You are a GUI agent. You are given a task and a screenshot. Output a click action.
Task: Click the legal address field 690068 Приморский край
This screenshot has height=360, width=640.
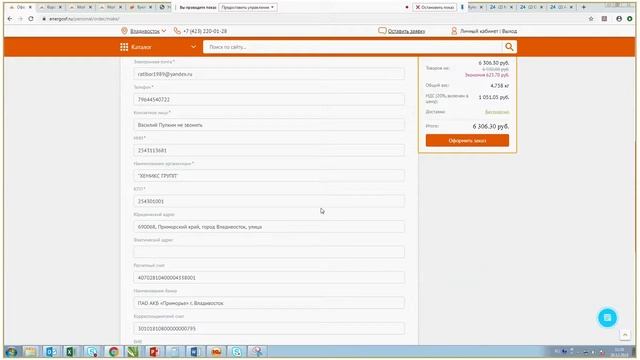coord(269,227)
